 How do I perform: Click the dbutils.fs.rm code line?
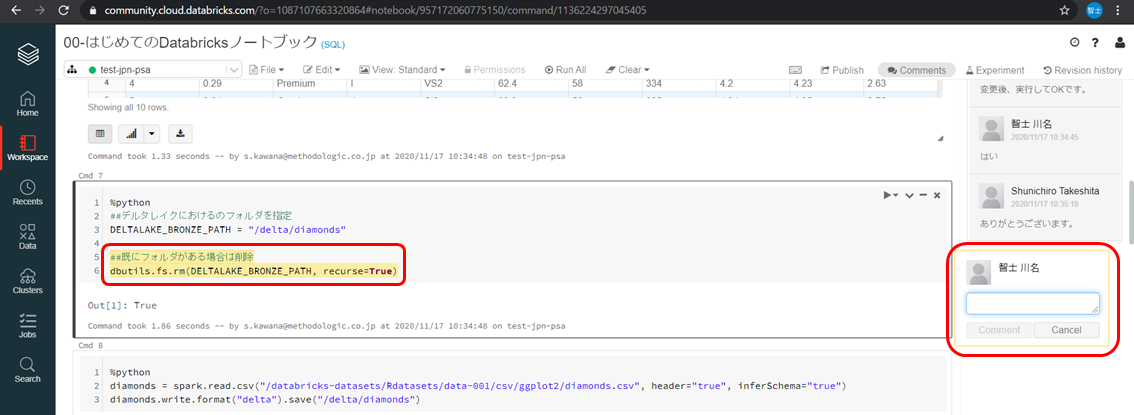tap(254, 270)
